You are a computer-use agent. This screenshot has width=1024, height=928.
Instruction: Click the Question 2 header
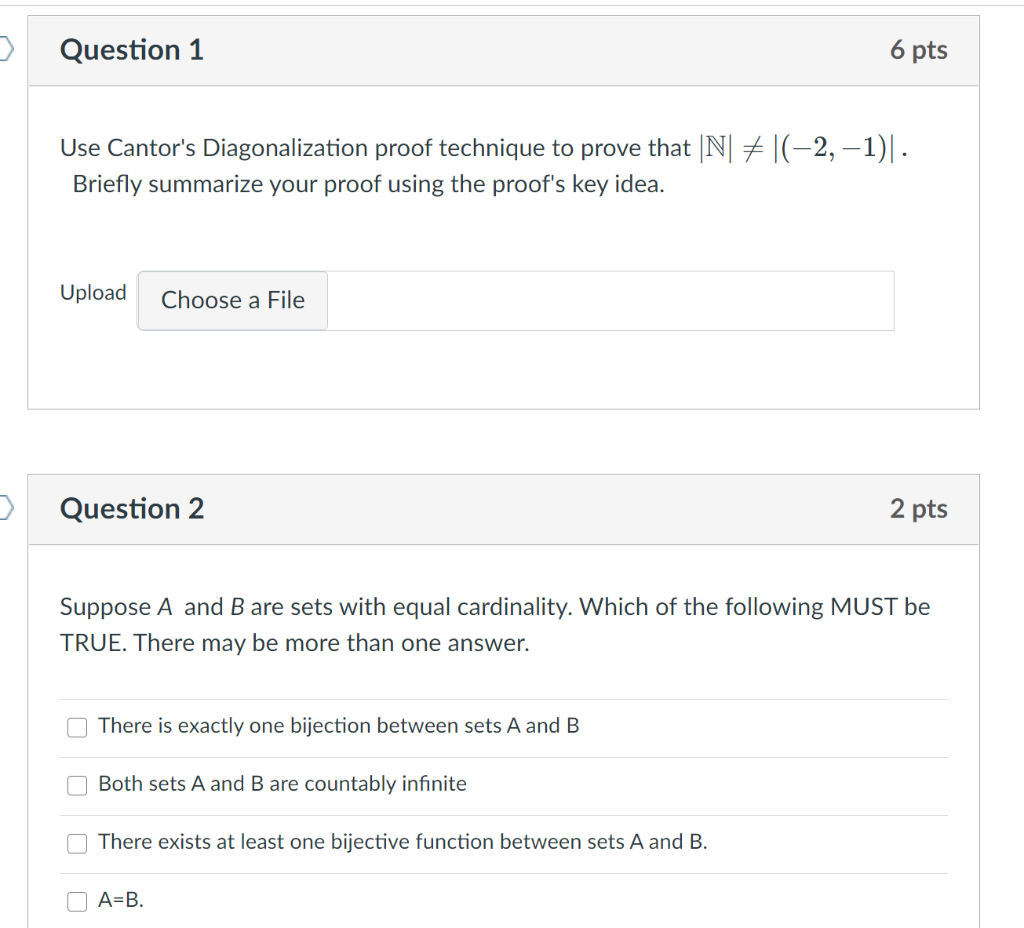pos(132,508)
